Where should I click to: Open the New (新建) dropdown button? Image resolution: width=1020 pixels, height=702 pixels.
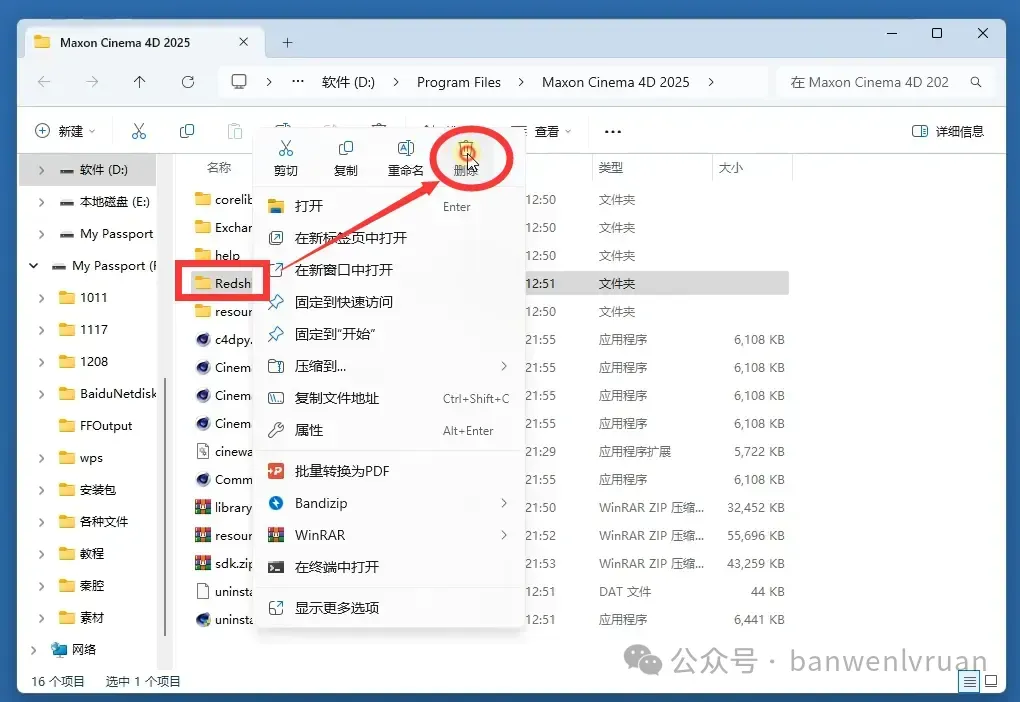[x=65, y=131]
